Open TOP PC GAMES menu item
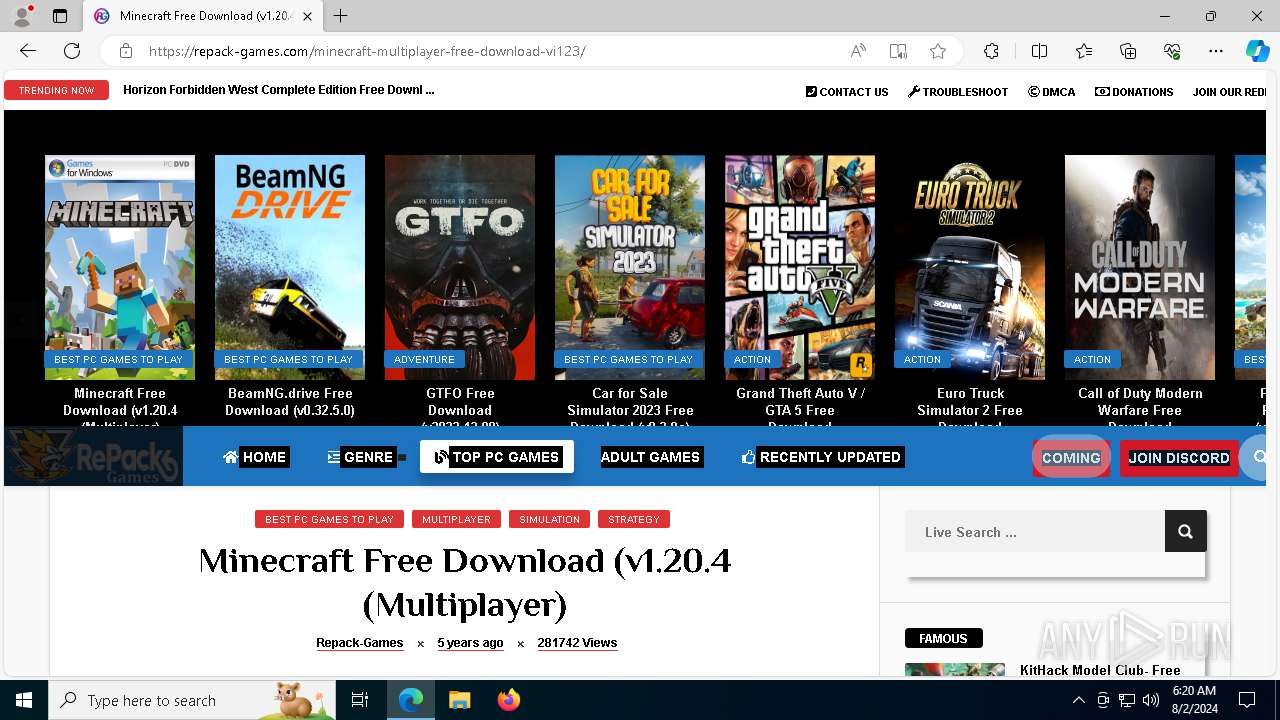 coord(497,457)
